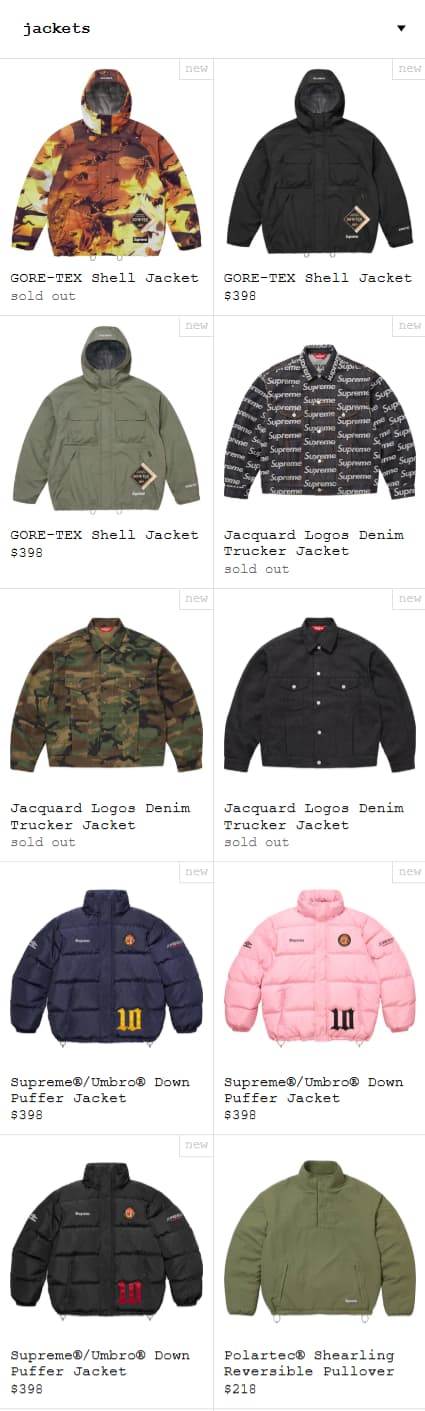
Task: Click the Polartec® Shearling Reversible Pullover title
Action: (x=309, y=1363)
